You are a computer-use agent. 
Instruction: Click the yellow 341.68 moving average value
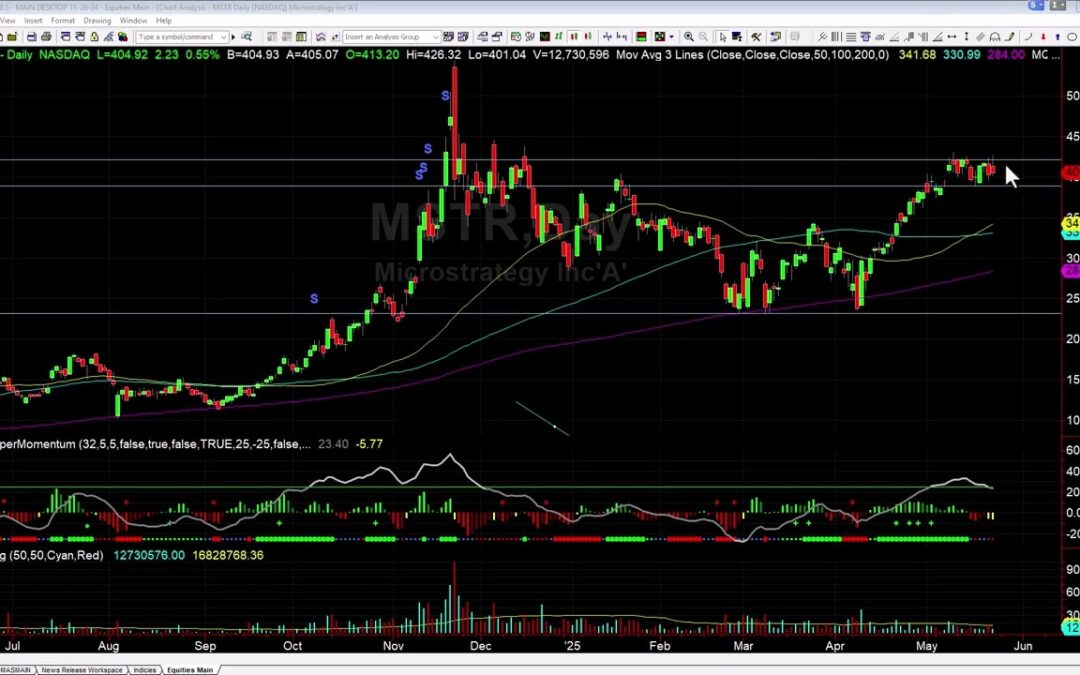917,54
